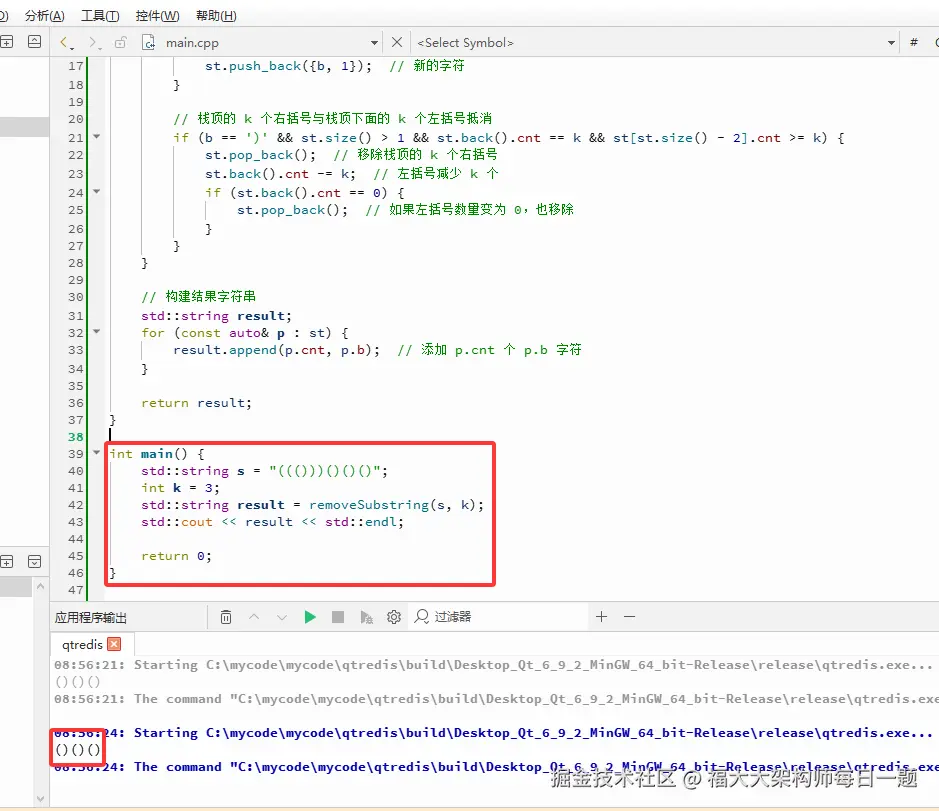
Task: Click 'return 0;' at line 45
Action: click(x=176, y=556)
